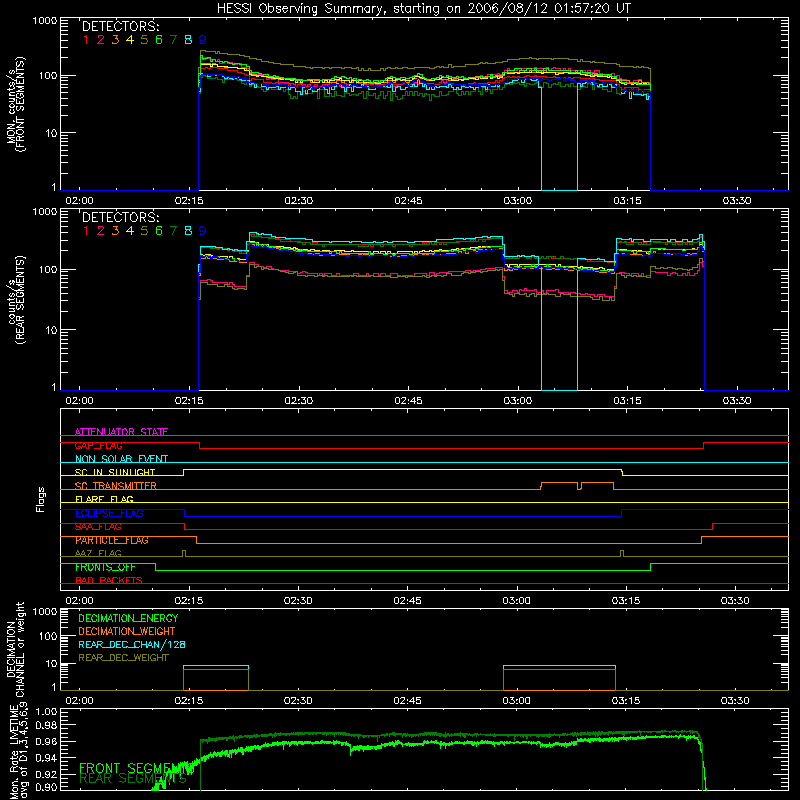
Task: Select blue detector 9 in rear segments legend
Action: tap(203, 231)
